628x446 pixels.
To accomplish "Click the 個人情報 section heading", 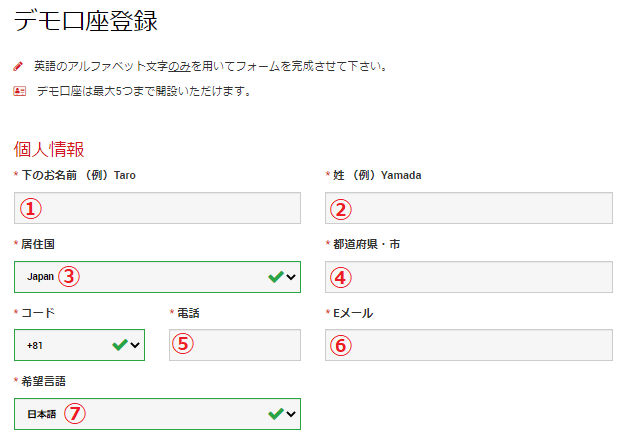I will point(49,149).
